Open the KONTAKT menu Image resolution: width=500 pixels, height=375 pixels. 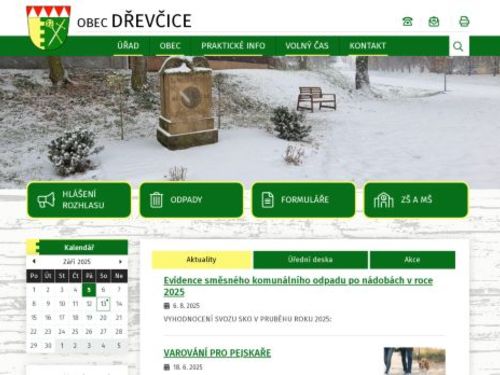(368, 46)
